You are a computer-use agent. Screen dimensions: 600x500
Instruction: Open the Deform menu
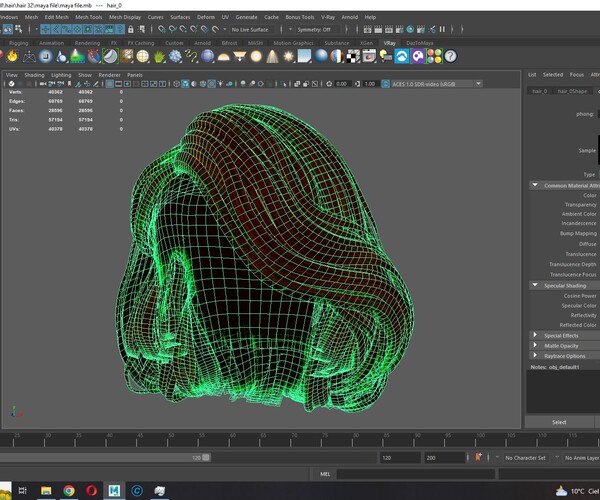click(206, 17)
